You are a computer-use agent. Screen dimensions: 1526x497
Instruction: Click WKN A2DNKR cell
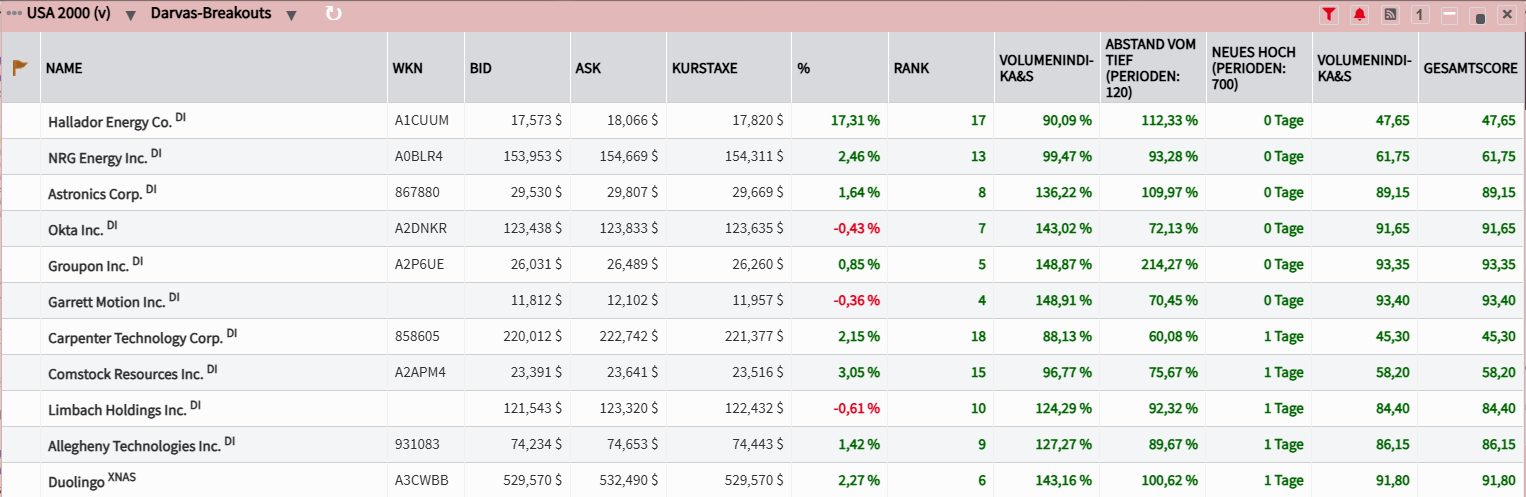421,229
